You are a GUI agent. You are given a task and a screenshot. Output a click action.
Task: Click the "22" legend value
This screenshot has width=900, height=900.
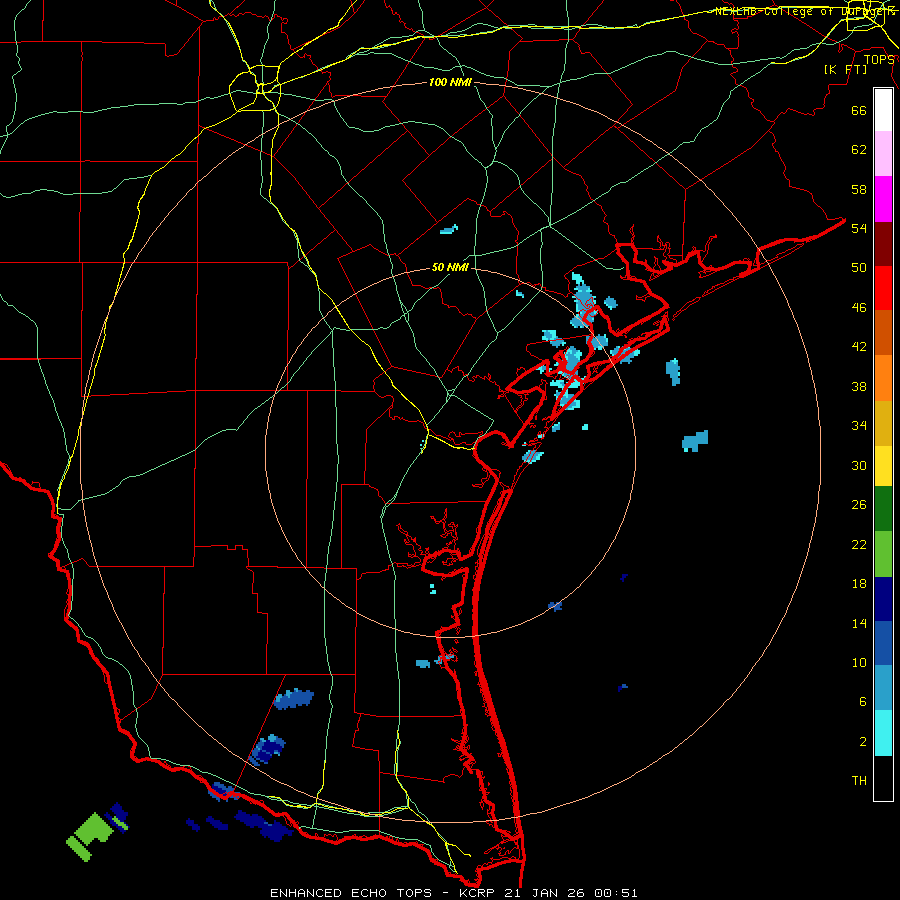pyautogui.click(x=859, y=544)
